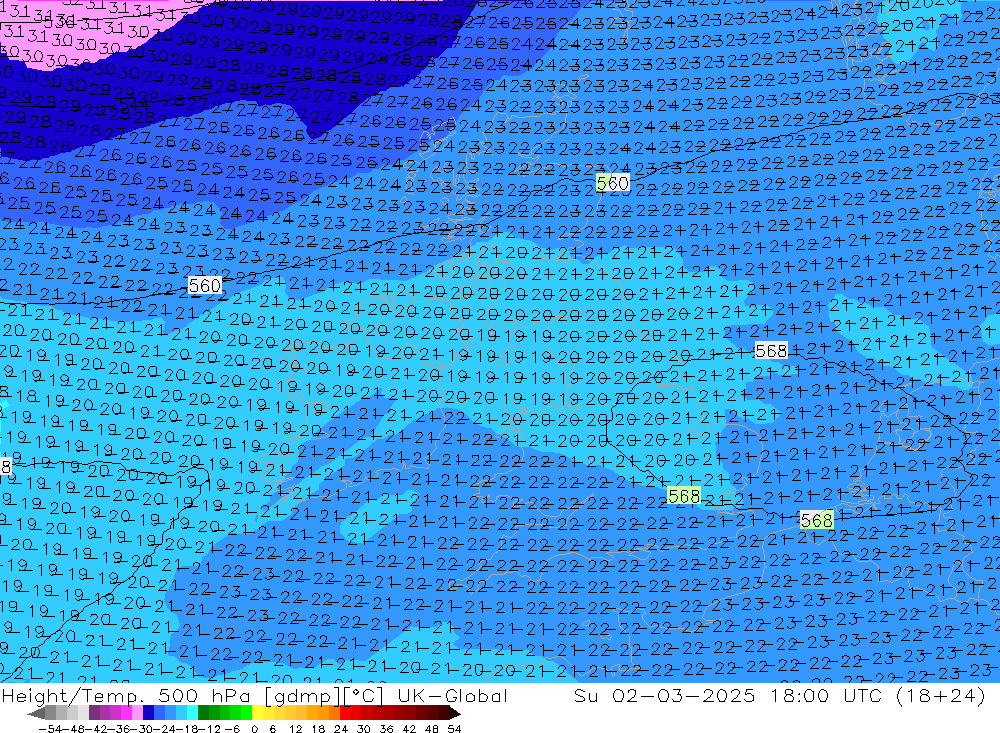Click the forecast offset '(18+24)'
The width and height of the screenshot is (1000, 733).
click(941, 695)
